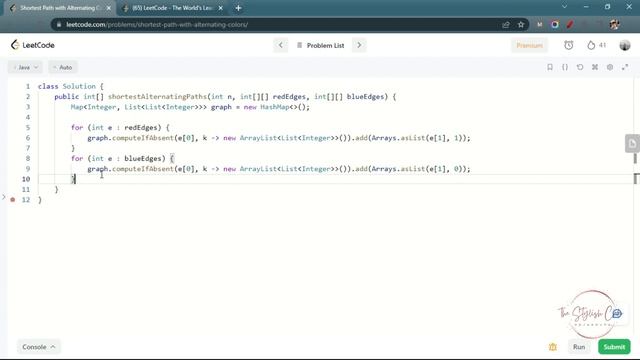Open the keyboard shortcuts icon

tap(595, 67)
